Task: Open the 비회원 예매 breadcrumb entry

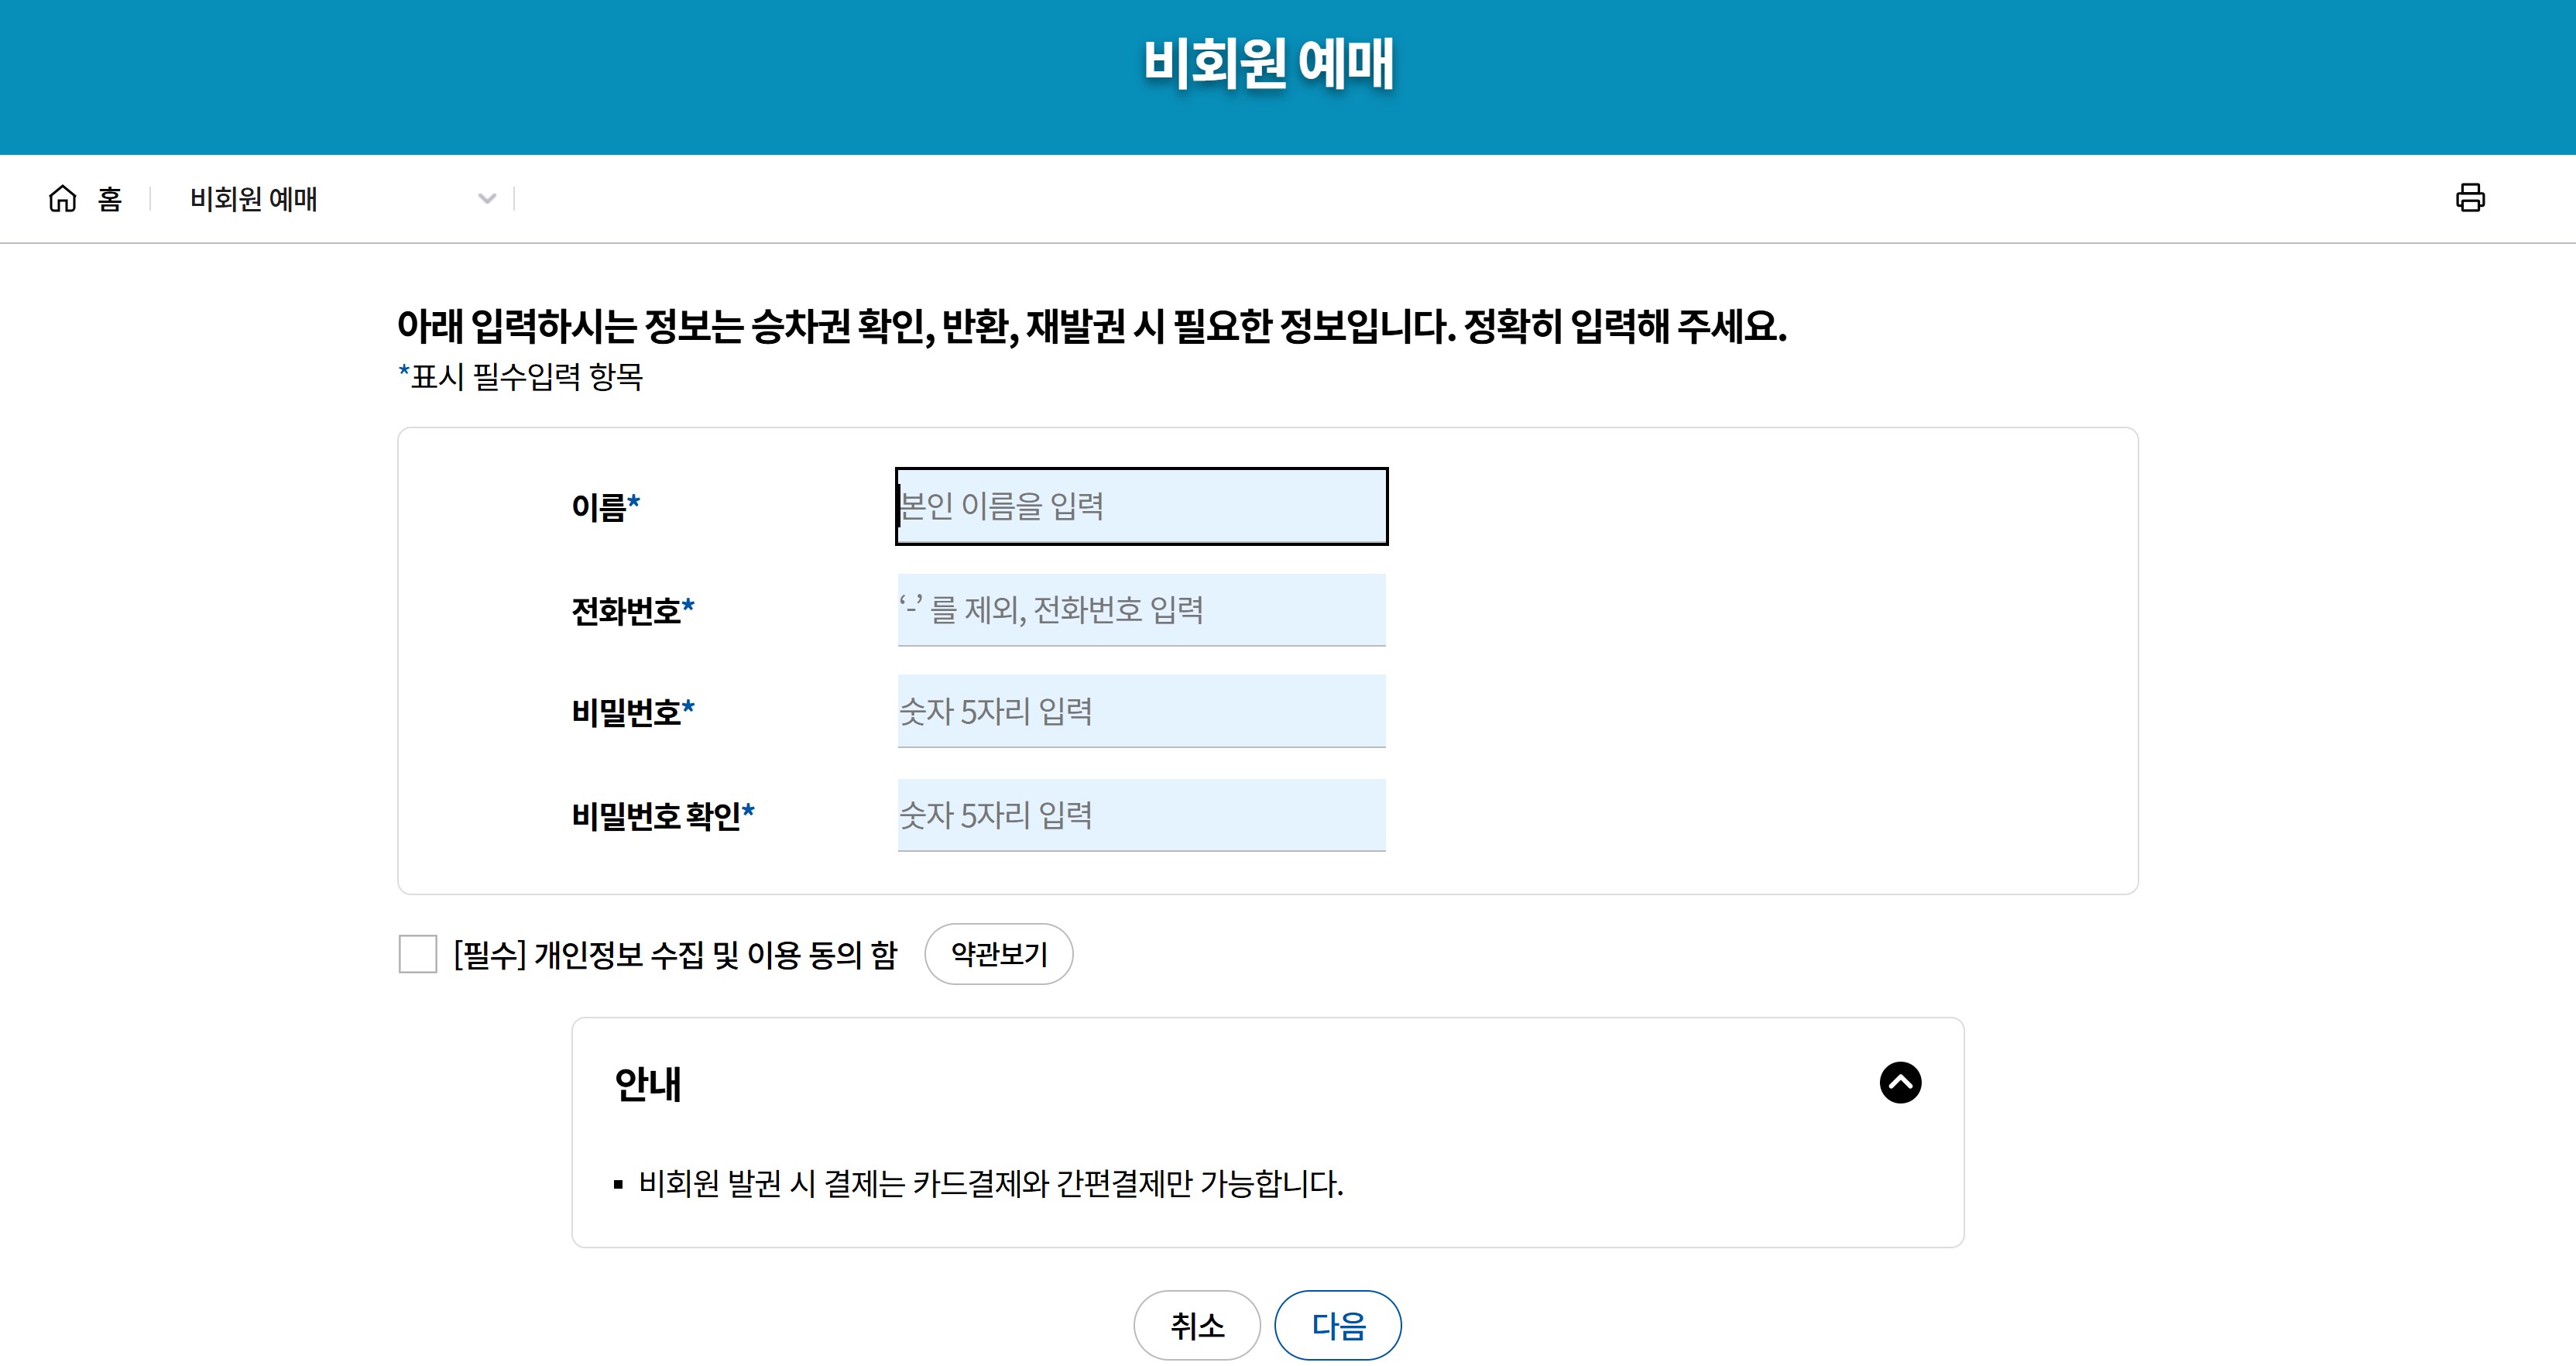Action: pyautogui.click(x=255, y=199)
